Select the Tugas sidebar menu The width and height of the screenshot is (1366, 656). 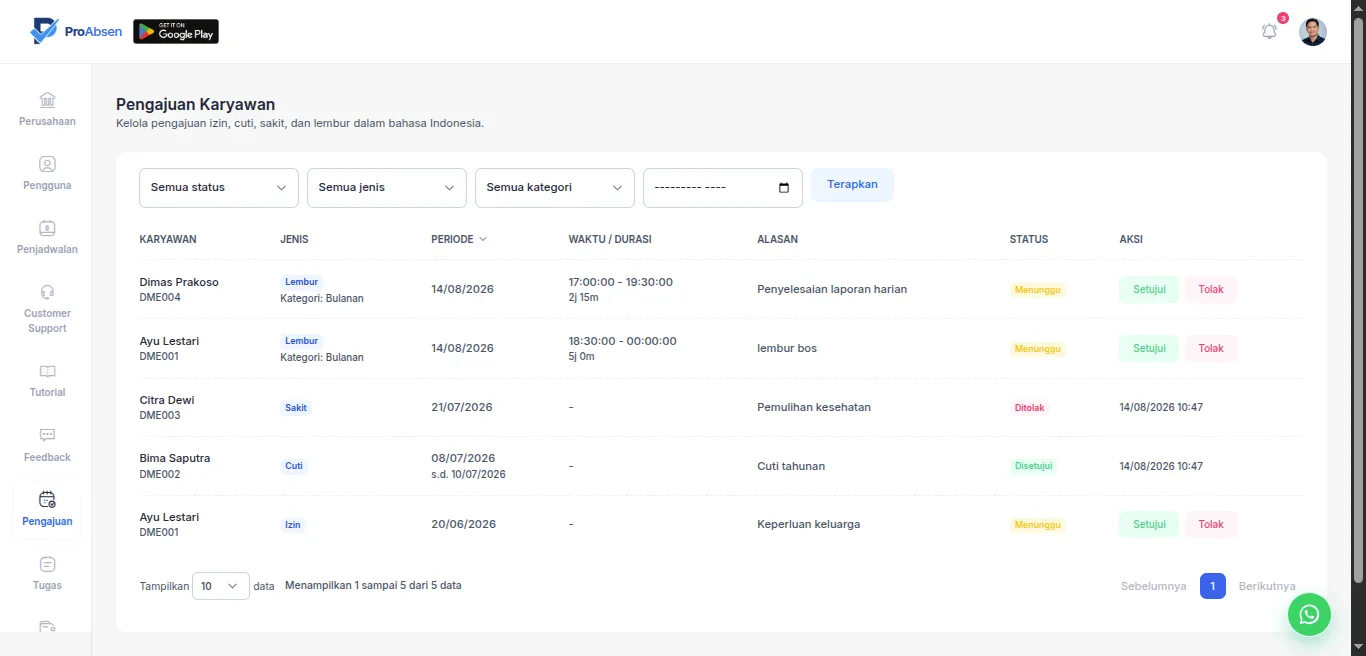(x=47, y=574)
